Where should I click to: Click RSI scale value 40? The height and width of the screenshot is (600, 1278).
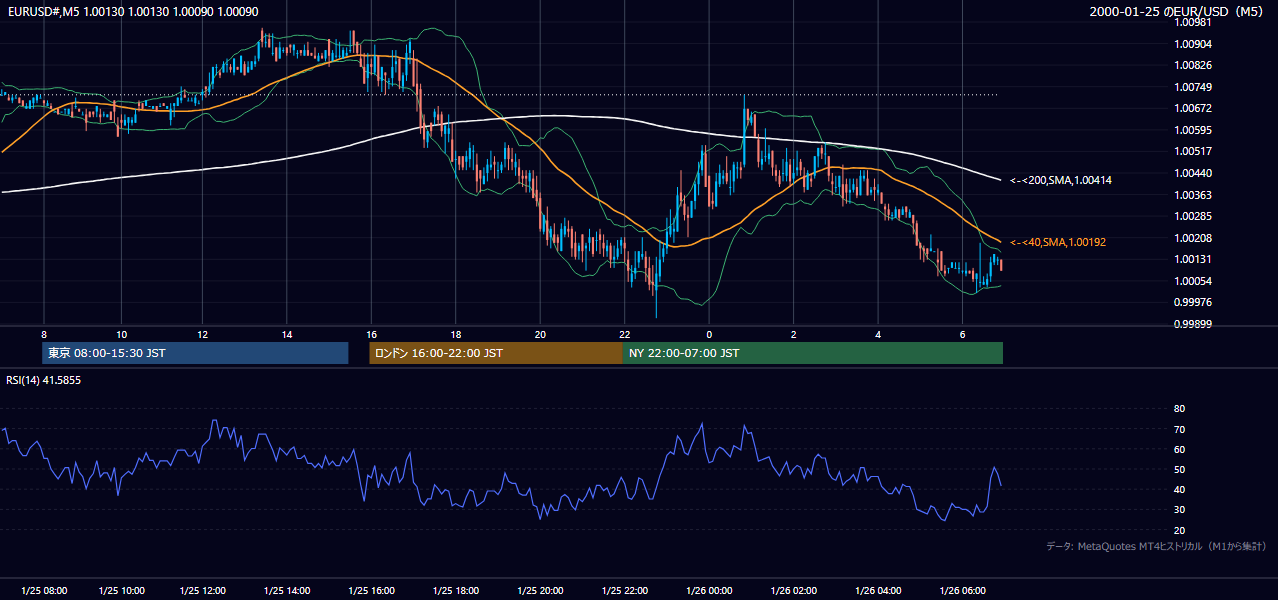(1179, 489)
